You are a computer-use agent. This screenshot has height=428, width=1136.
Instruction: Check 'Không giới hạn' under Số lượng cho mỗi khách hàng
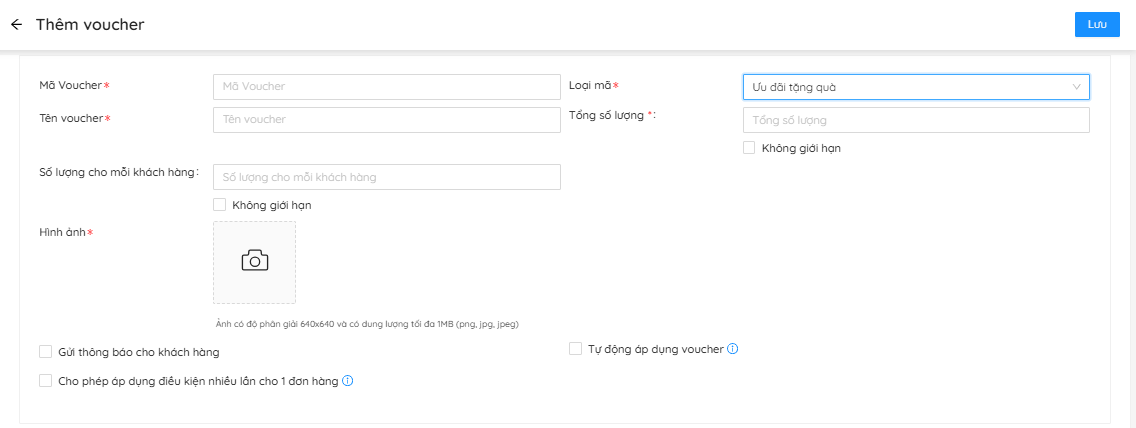coord(219,205)
